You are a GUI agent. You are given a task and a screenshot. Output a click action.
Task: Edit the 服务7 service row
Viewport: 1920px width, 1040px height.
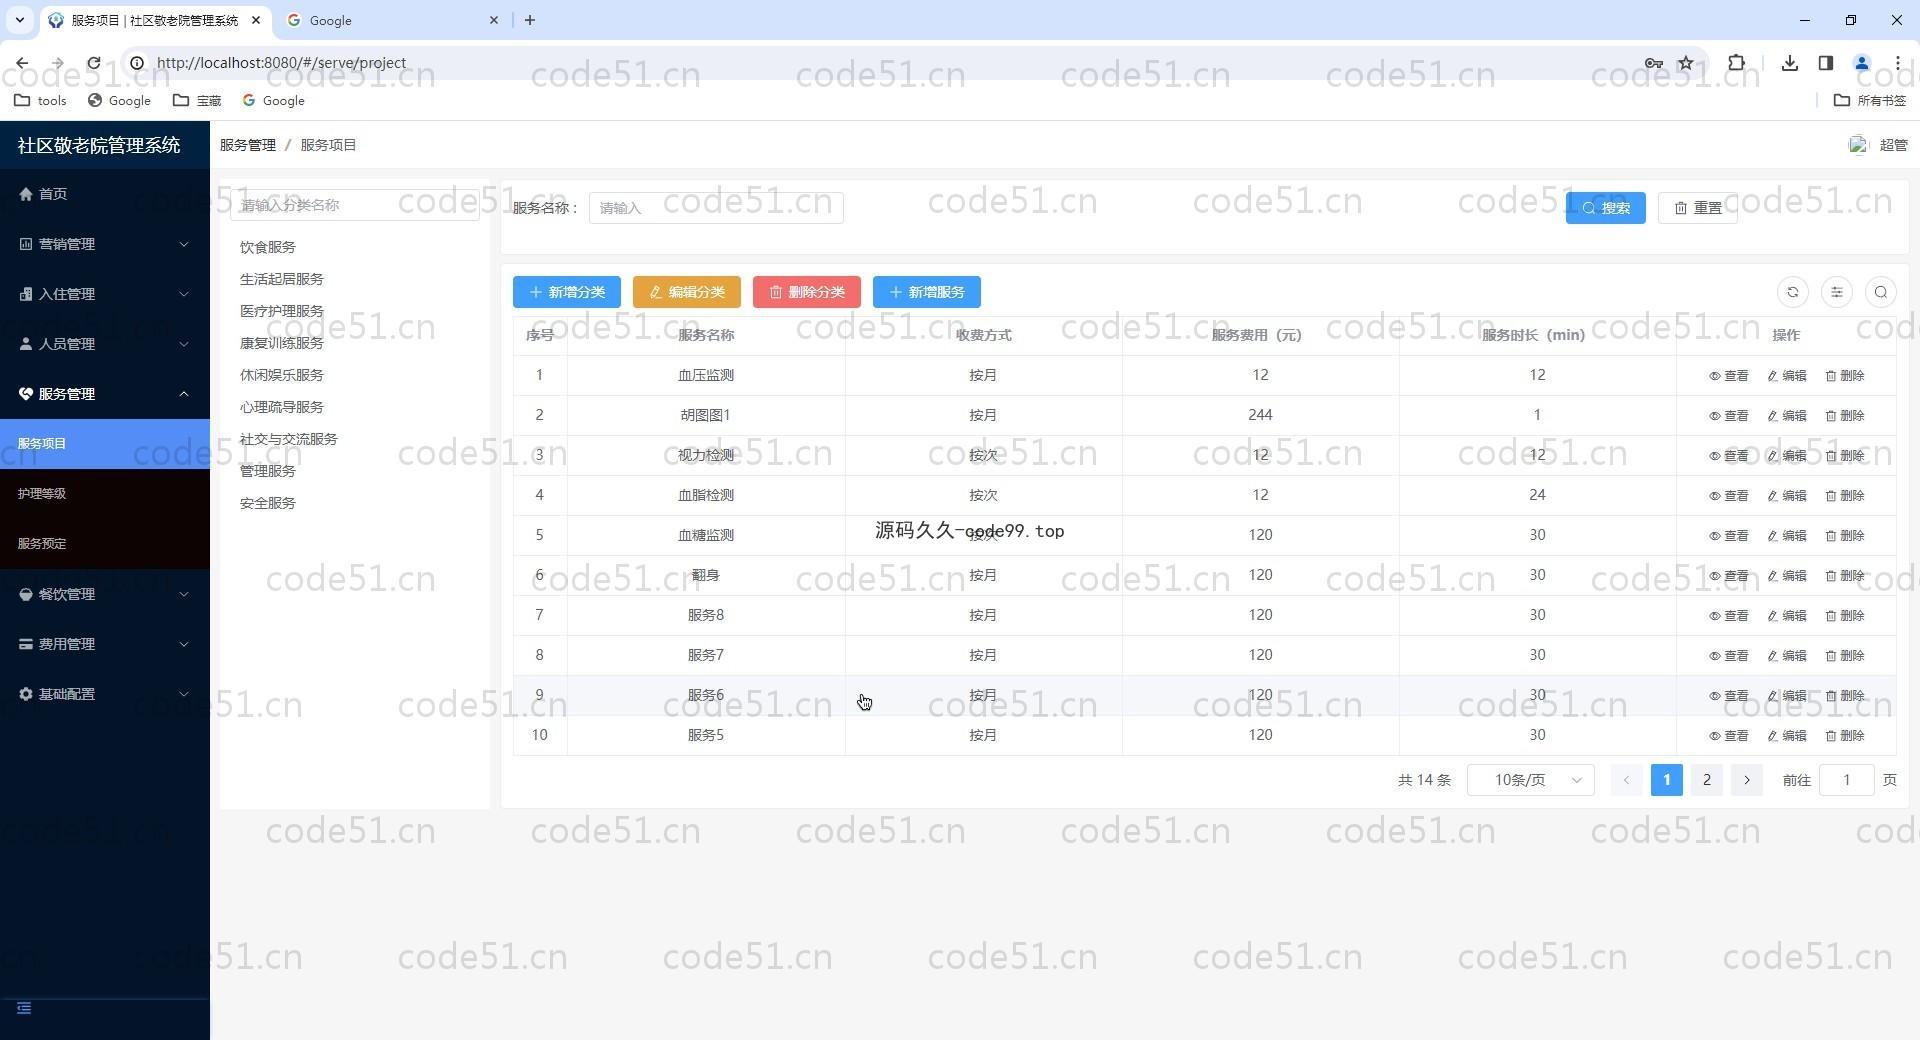point(1787,656)
